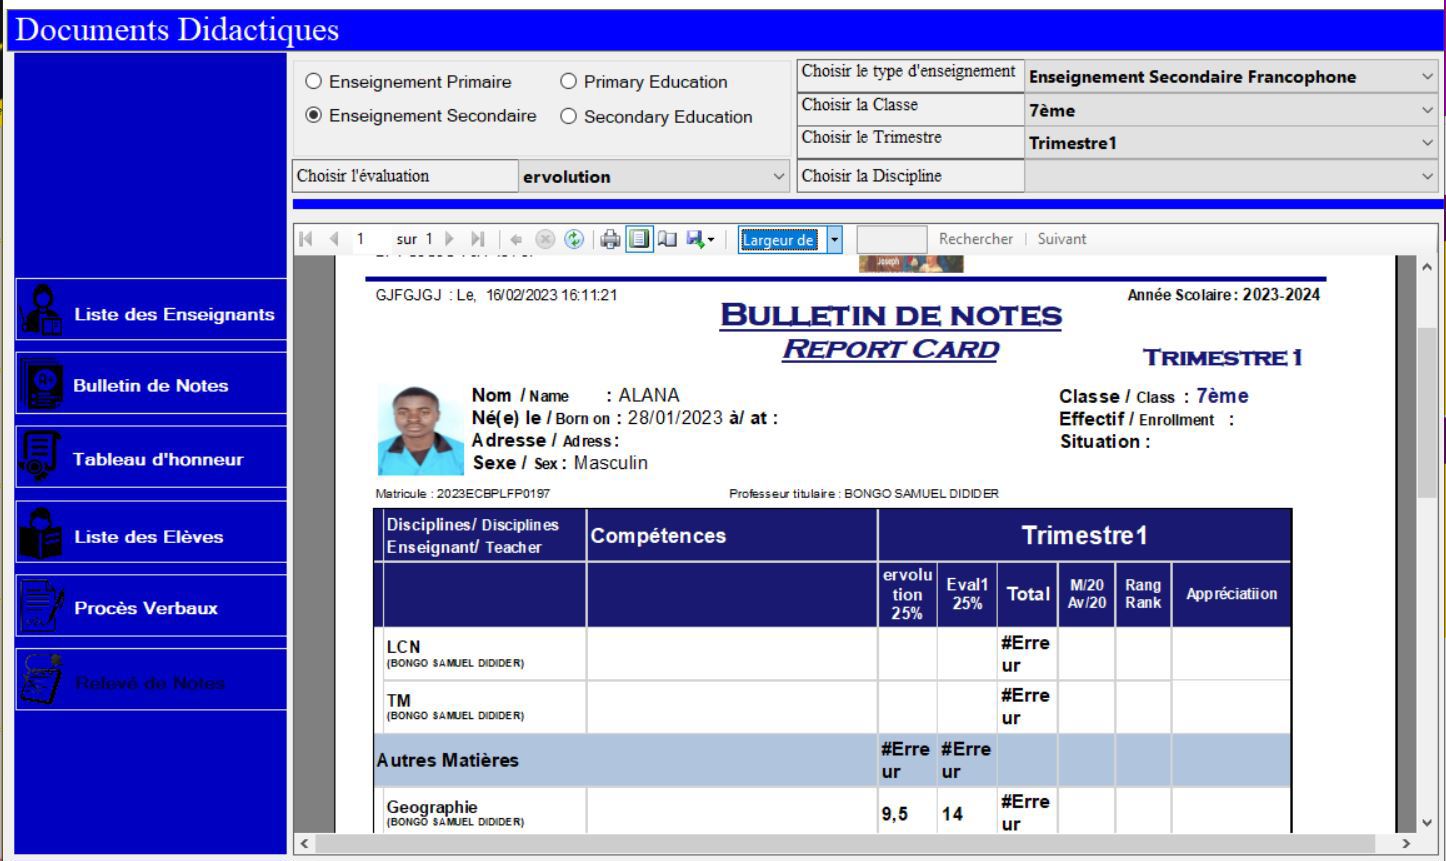Click Suivant to find next
1446x861 pixels.
pos(1061,239)
